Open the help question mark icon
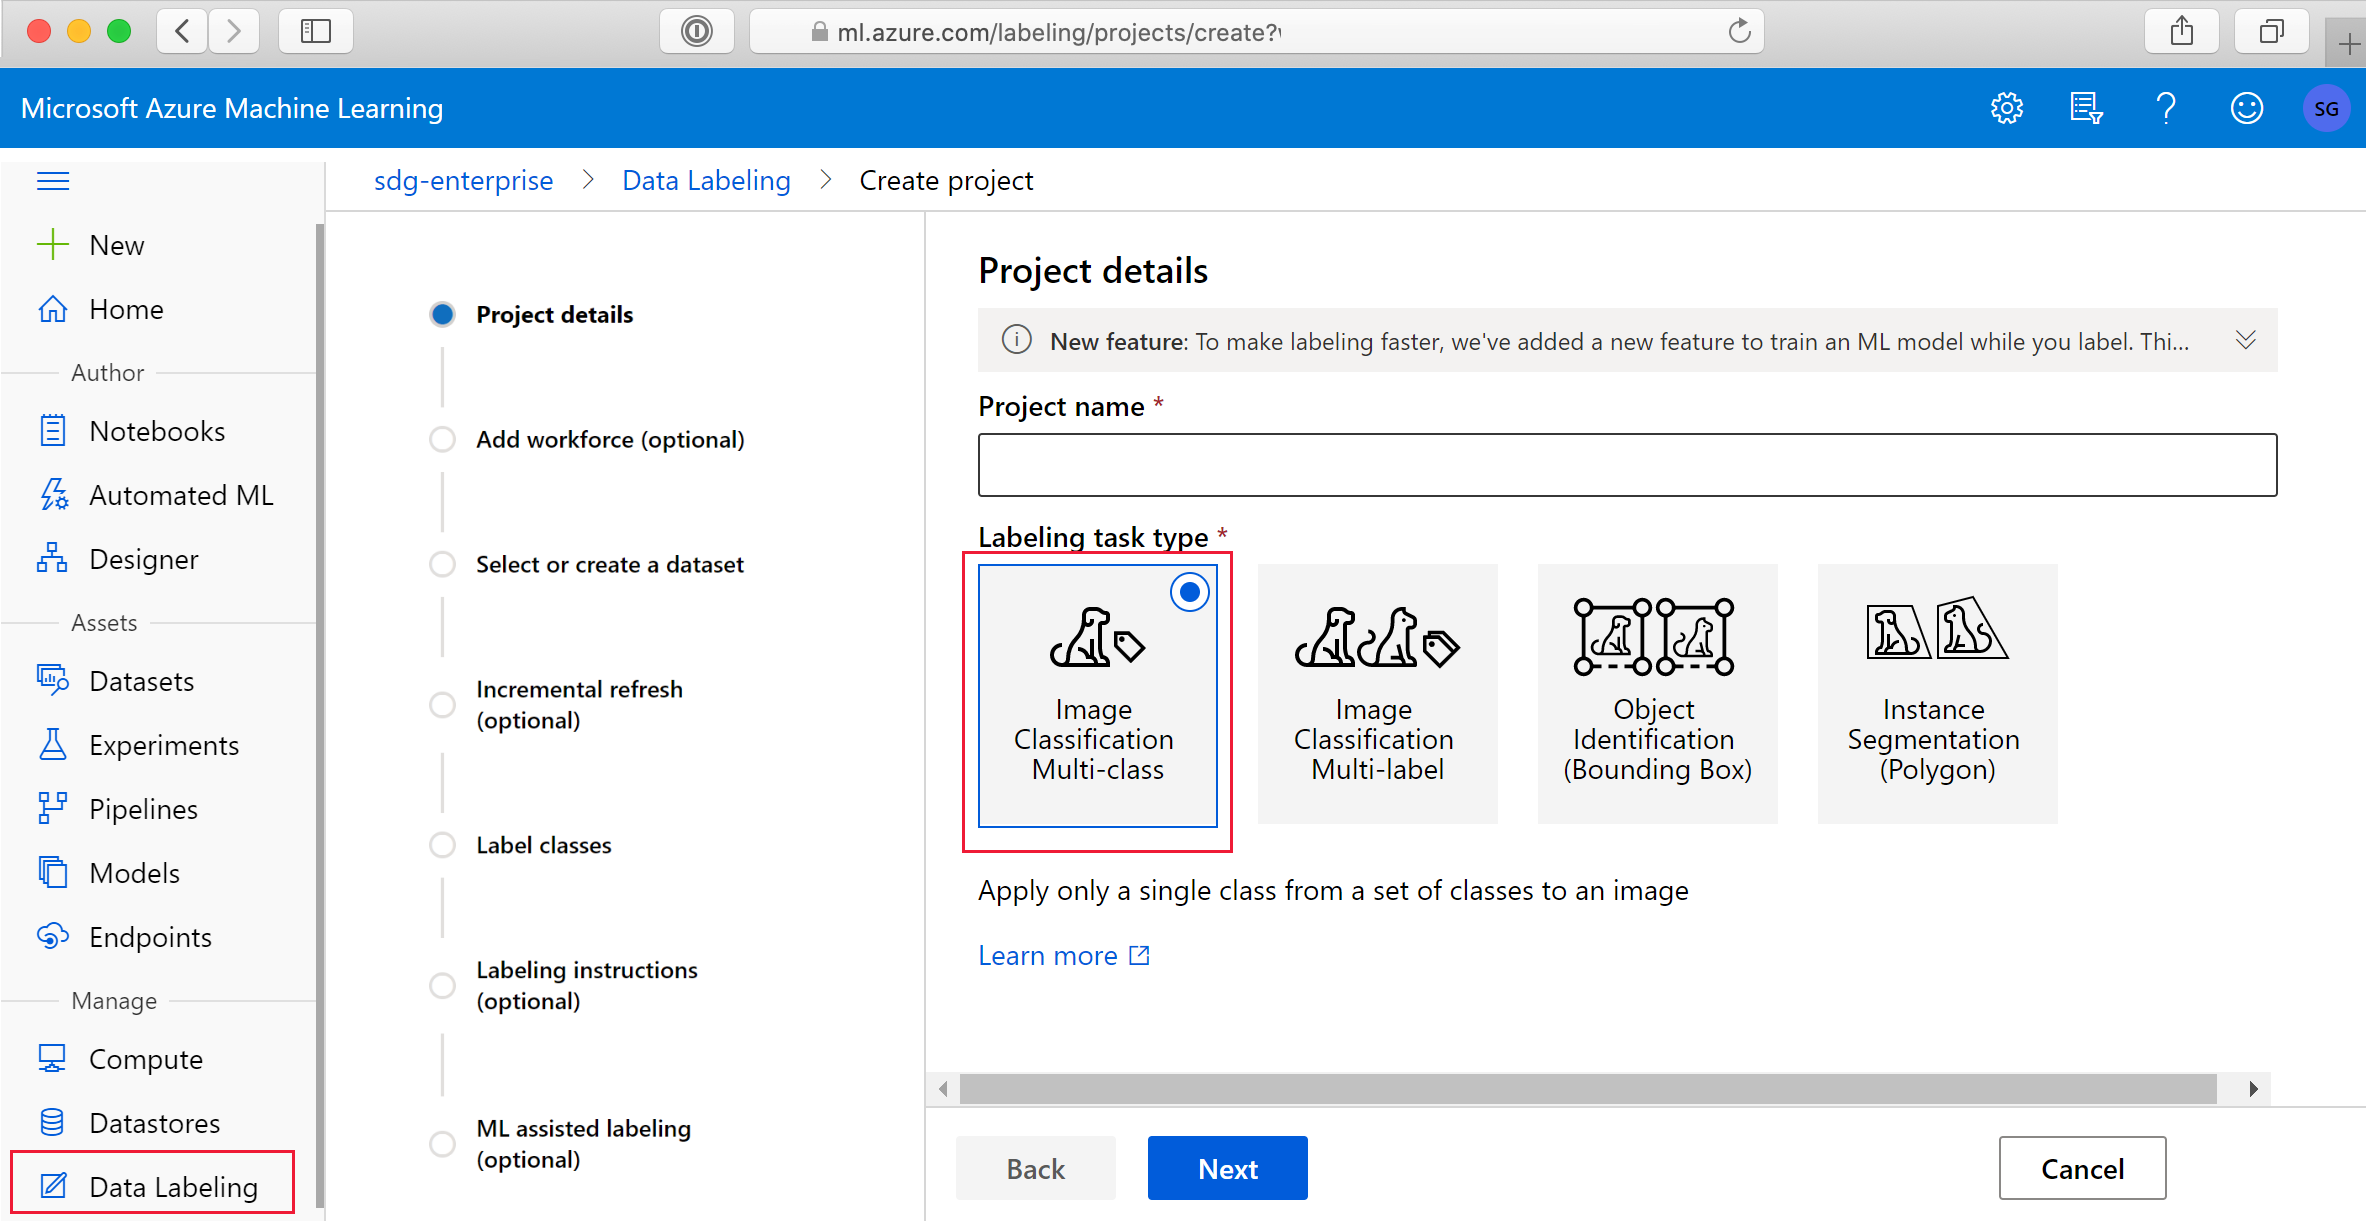 (x=2166, y=108)
